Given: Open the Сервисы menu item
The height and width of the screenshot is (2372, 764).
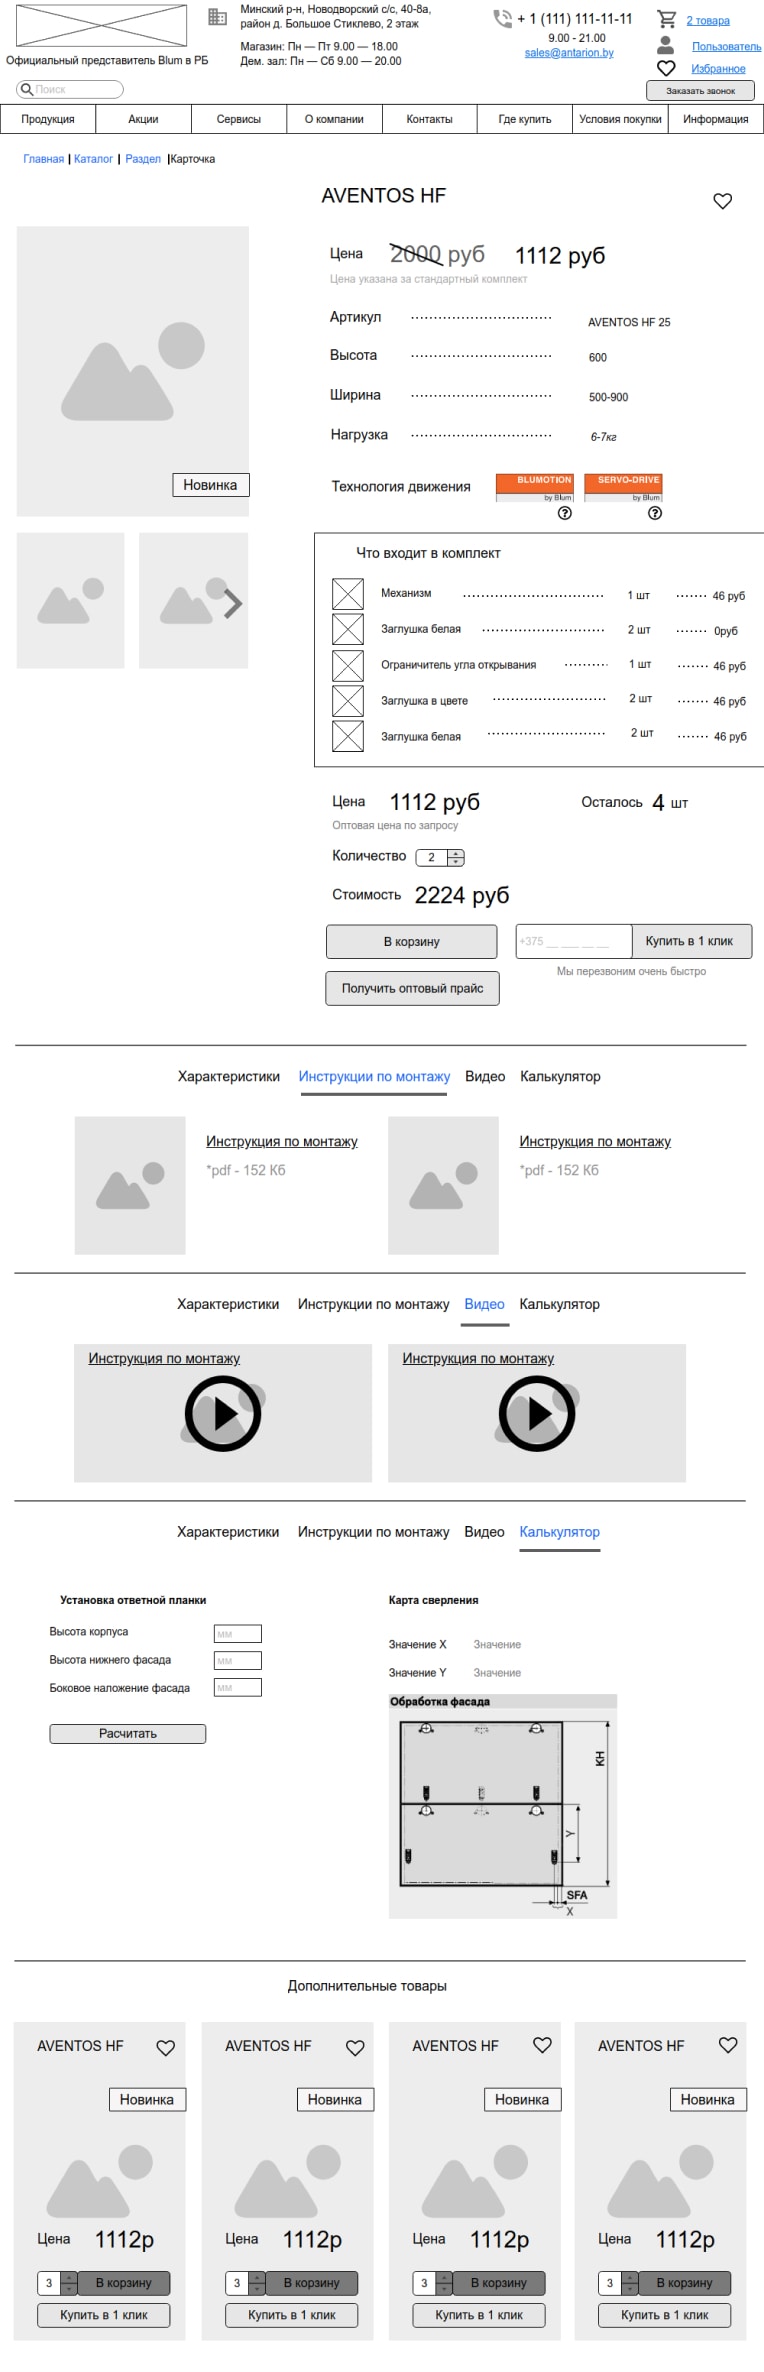Looking at the screenshot, I should (239, 119).
